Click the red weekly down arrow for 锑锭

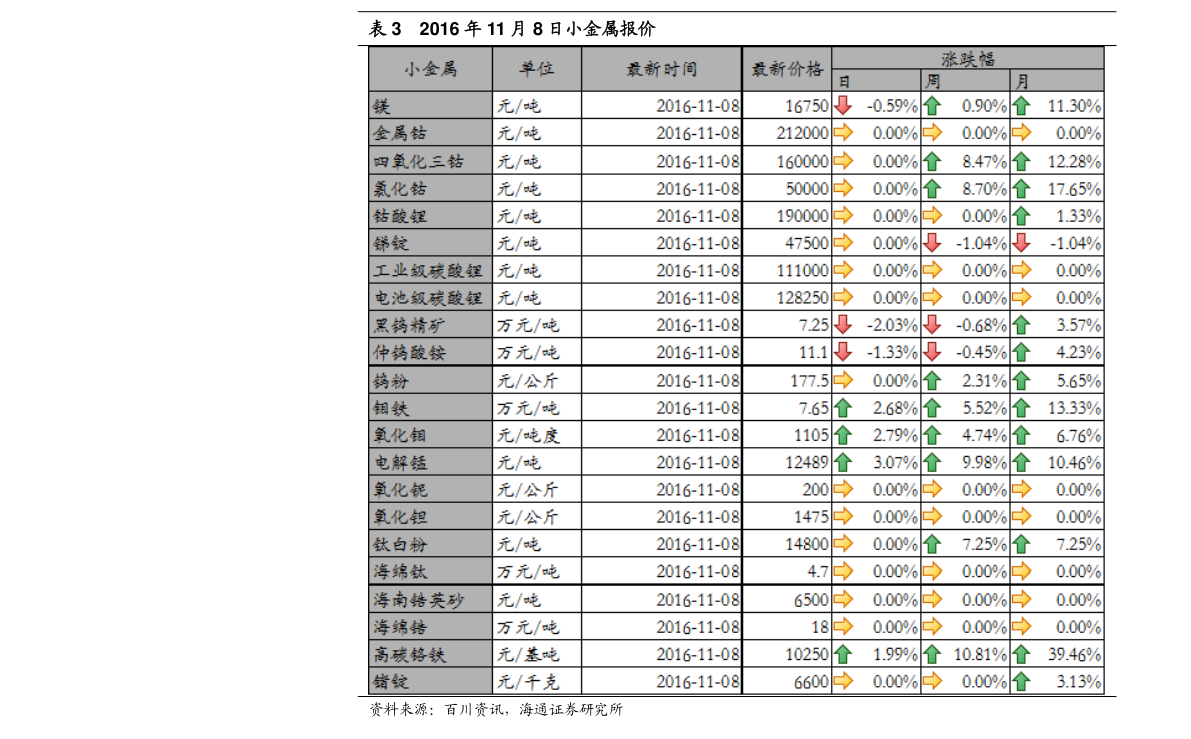point(932,243)
